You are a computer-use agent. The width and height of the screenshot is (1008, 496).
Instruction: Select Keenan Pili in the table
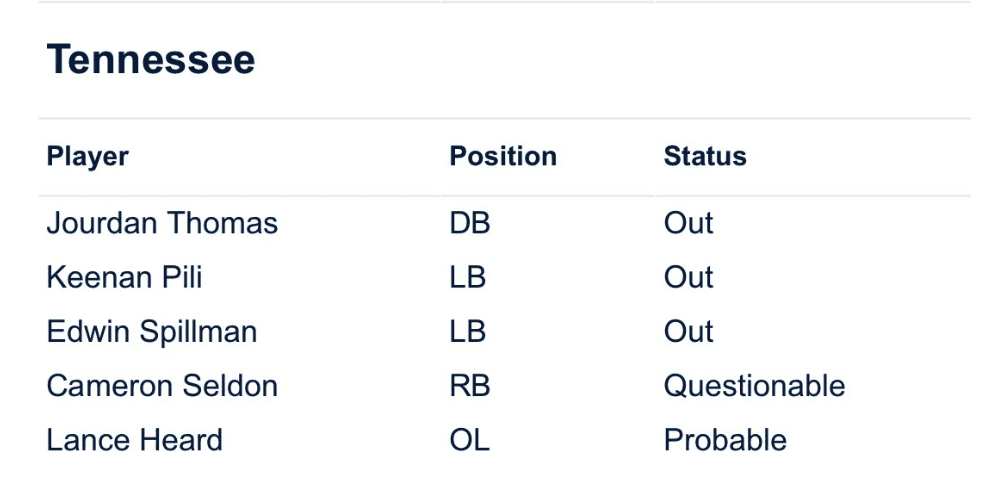(124, 277)
